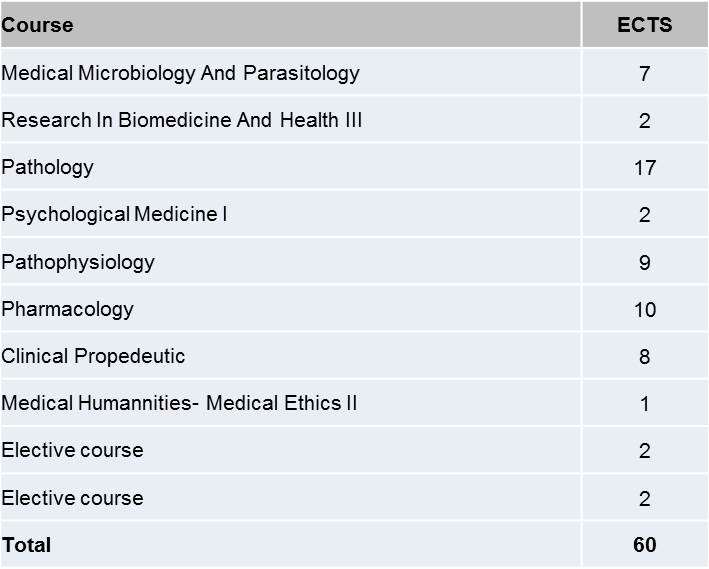This screenshot has height=569, width=709.
Task: Click the ECTS column header
Action: tap(644, 25)
